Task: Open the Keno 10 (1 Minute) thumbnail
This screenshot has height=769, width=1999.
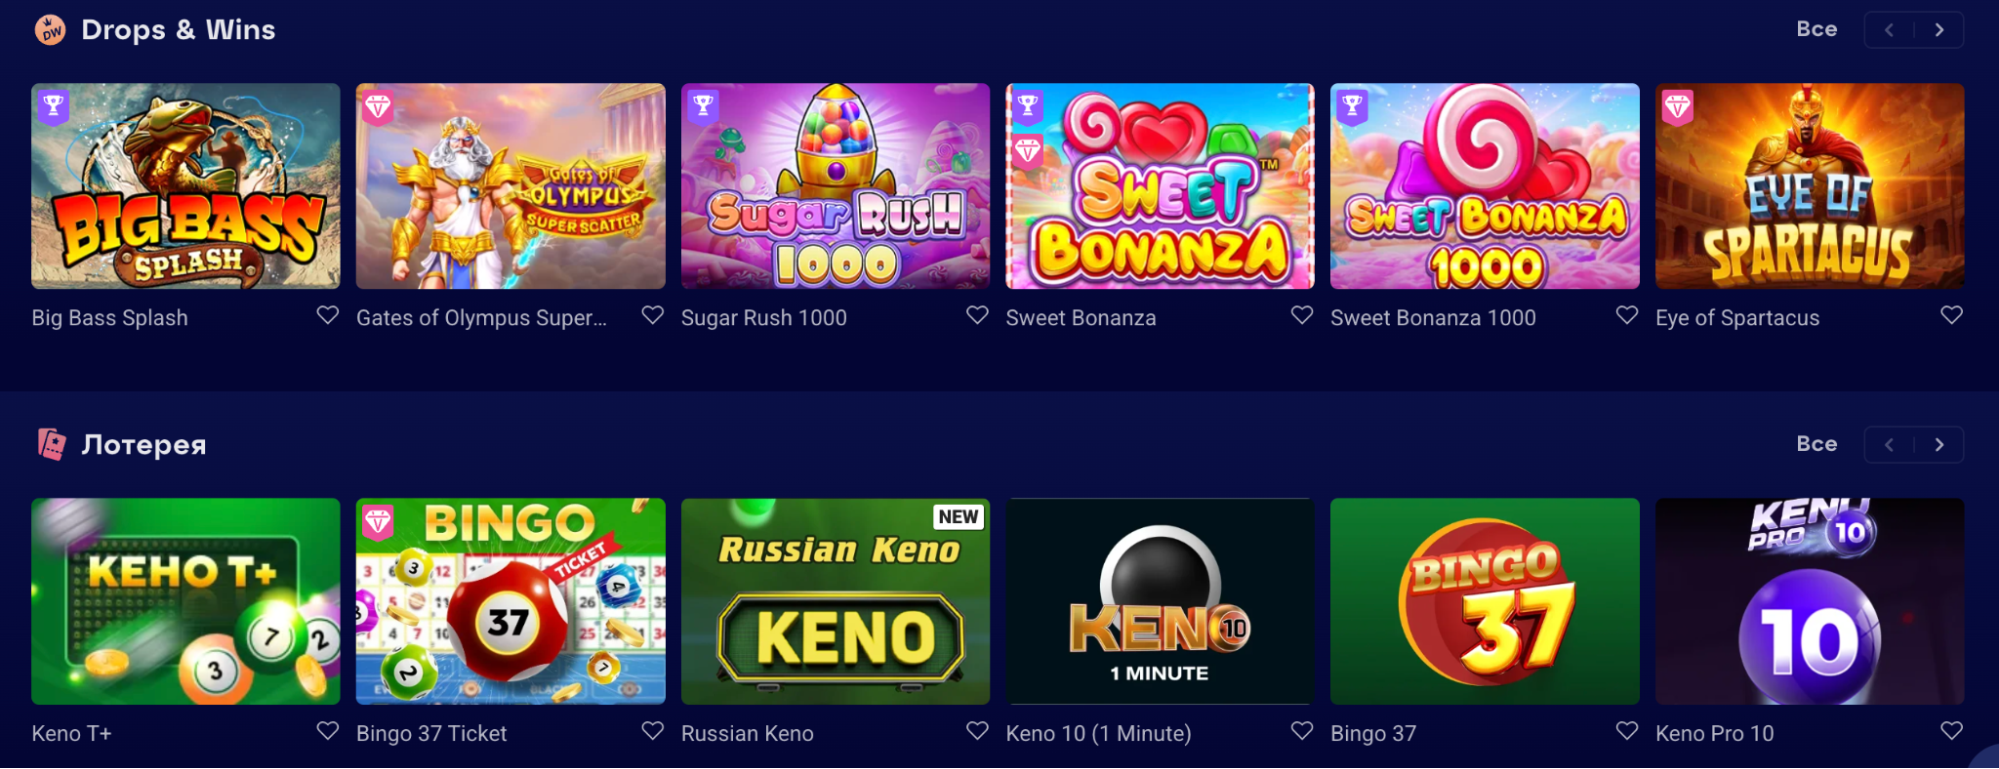Action: click(1160, 601)
